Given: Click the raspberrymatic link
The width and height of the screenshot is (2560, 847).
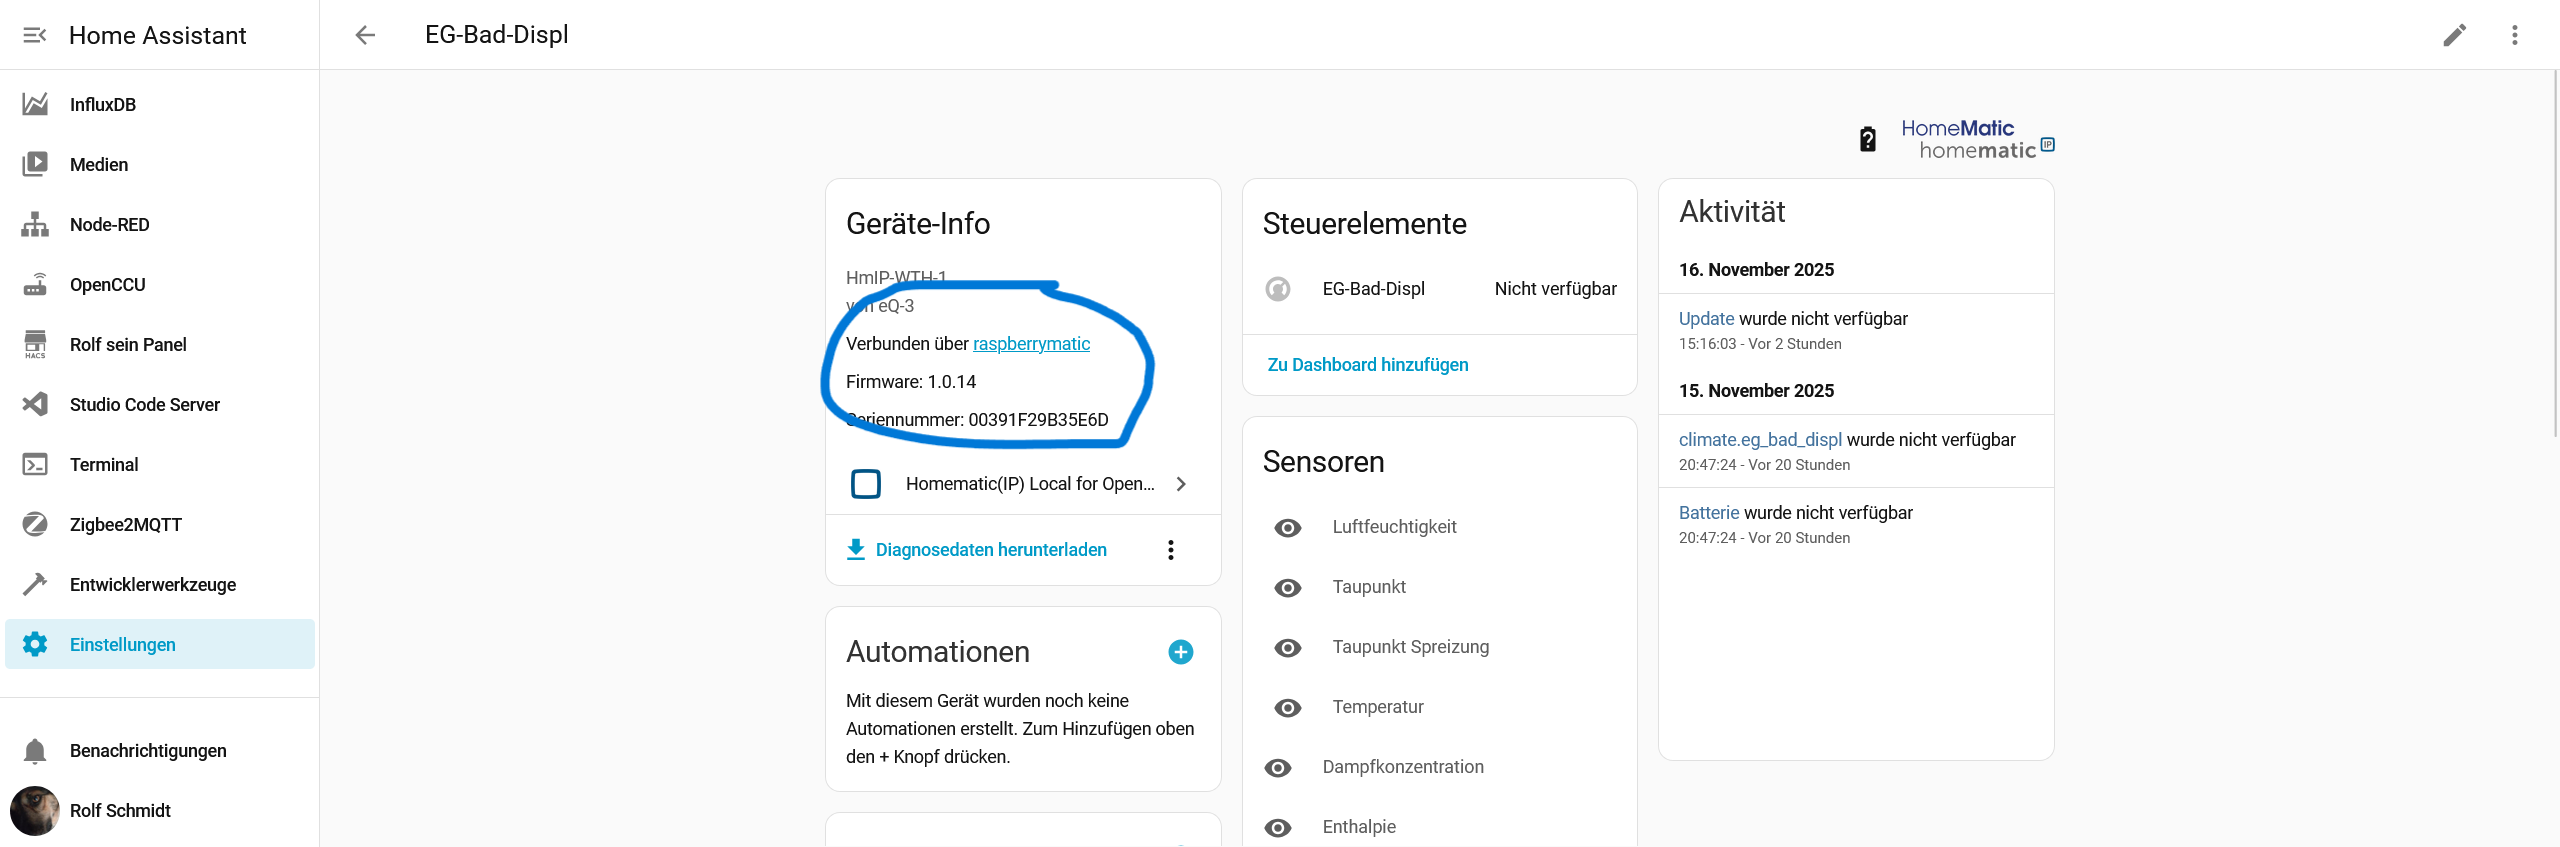Looking at the screenshot, I should [x=1031, y=344].
